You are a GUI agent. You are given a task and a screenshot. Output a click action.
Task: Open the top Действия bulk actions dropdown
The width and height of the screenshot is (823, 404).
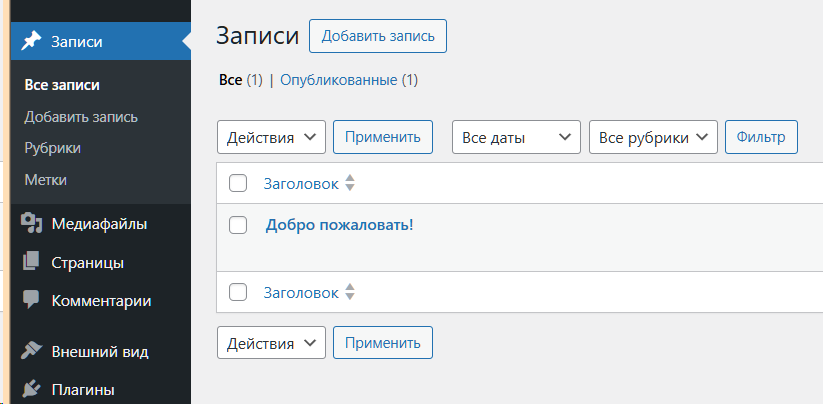[x=271, y=138]
